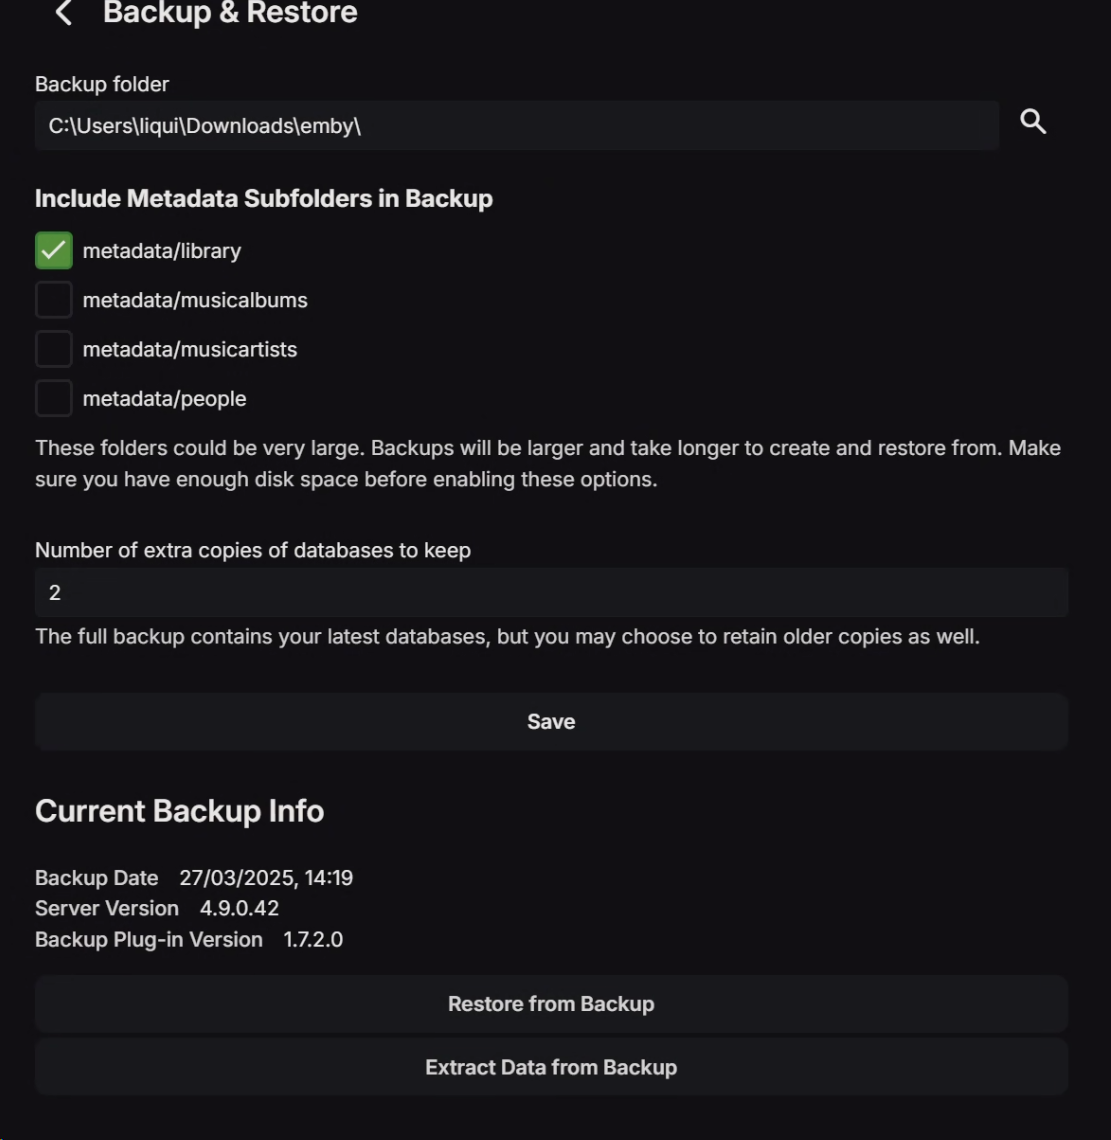Screen dimensions: 1111x1140
Task: Click the Backup & Restore page title
Action: (x=230, y=13)
